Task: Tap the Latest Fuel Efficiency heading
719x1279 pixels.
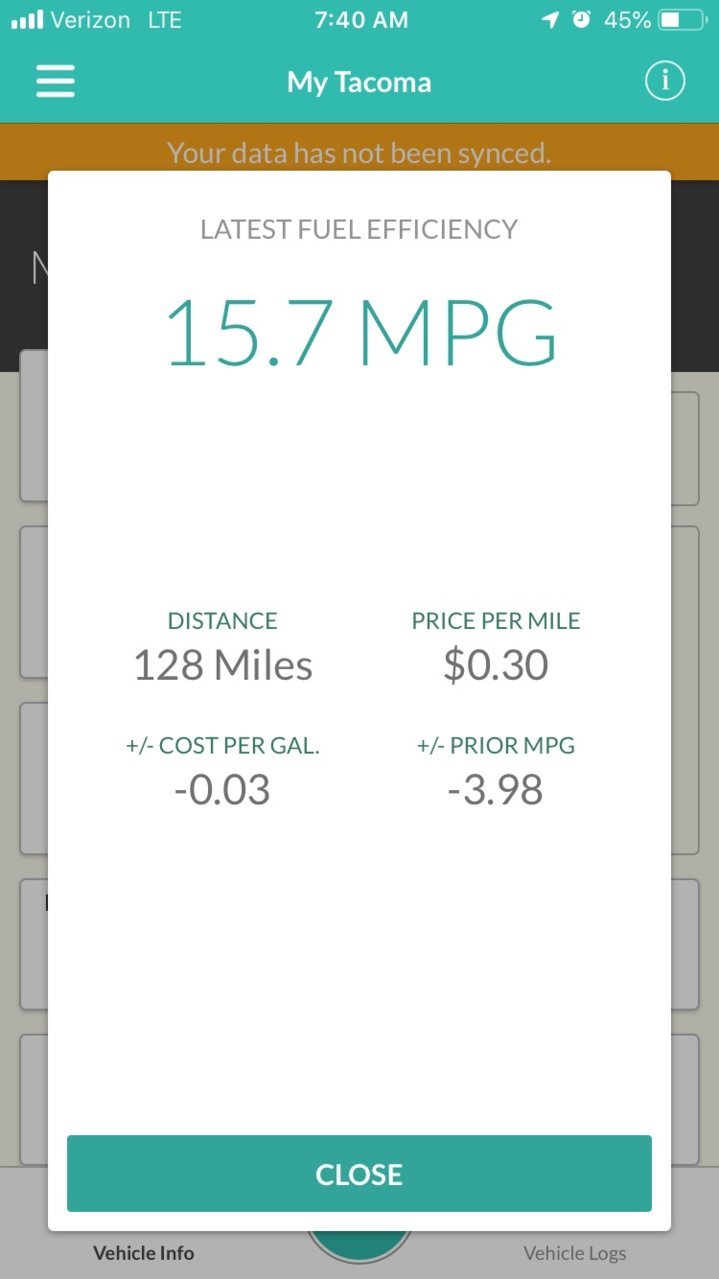Action: pos(359,229)
